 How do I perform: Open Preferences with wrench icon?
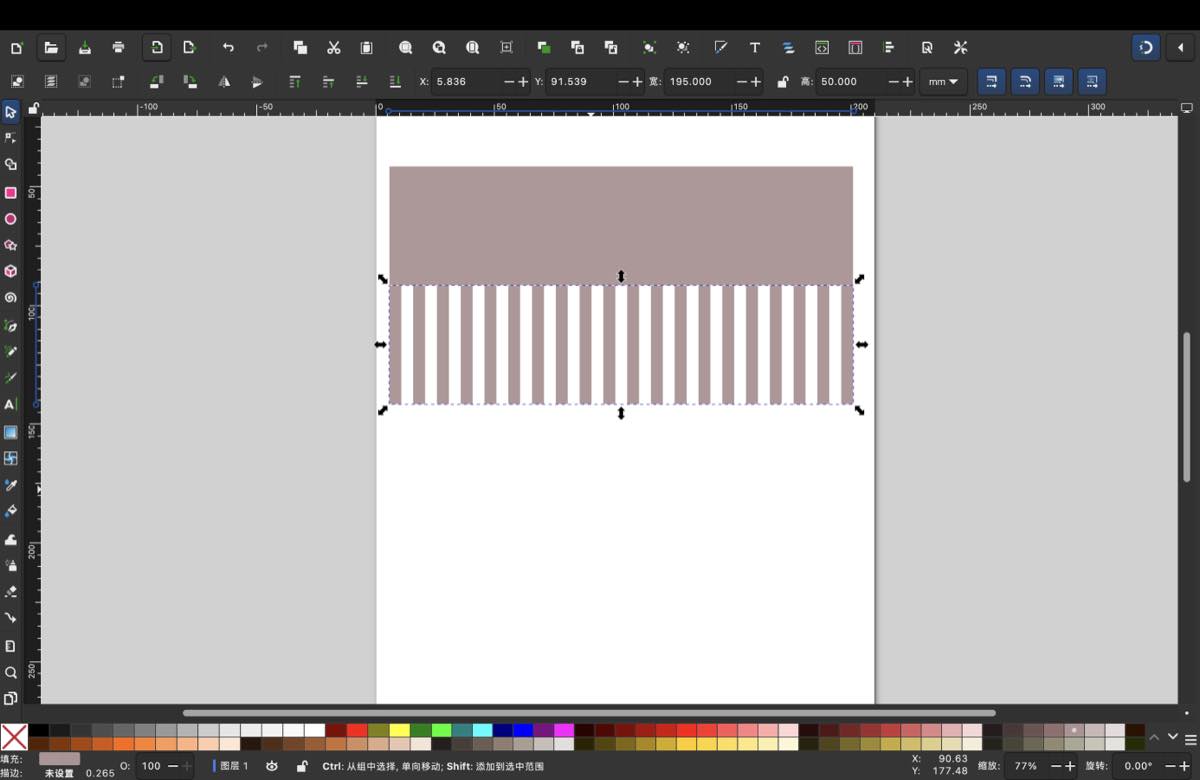point(961,47)
